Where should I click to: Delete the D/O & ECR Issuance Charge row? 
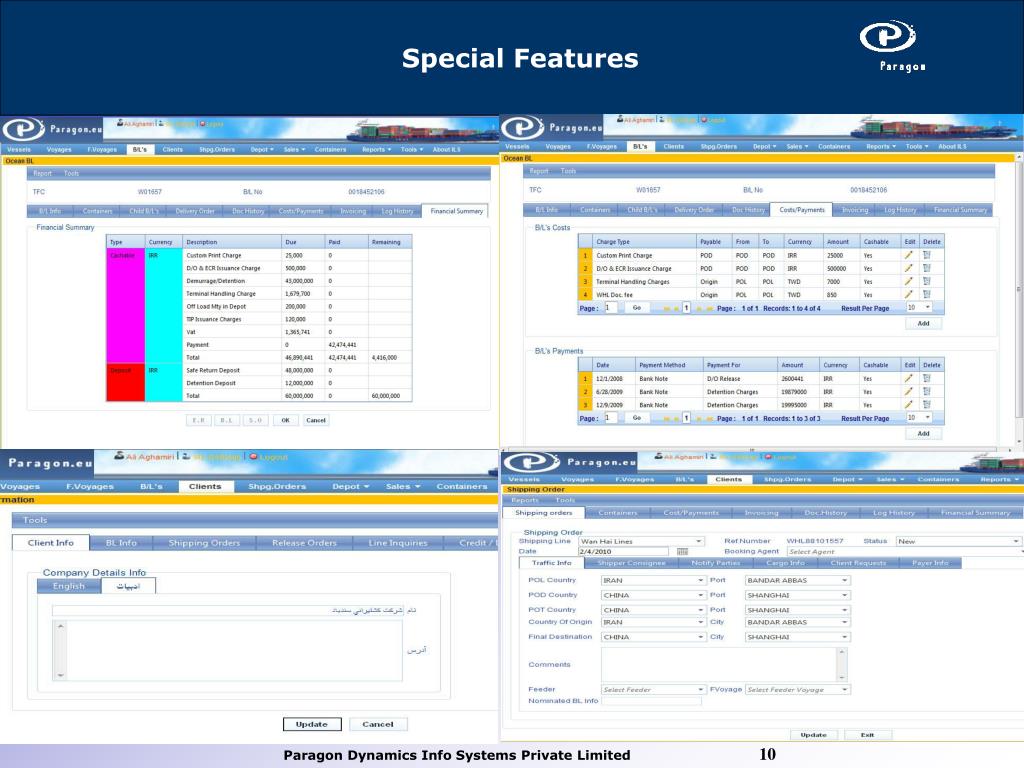click(x=927, y=268)
